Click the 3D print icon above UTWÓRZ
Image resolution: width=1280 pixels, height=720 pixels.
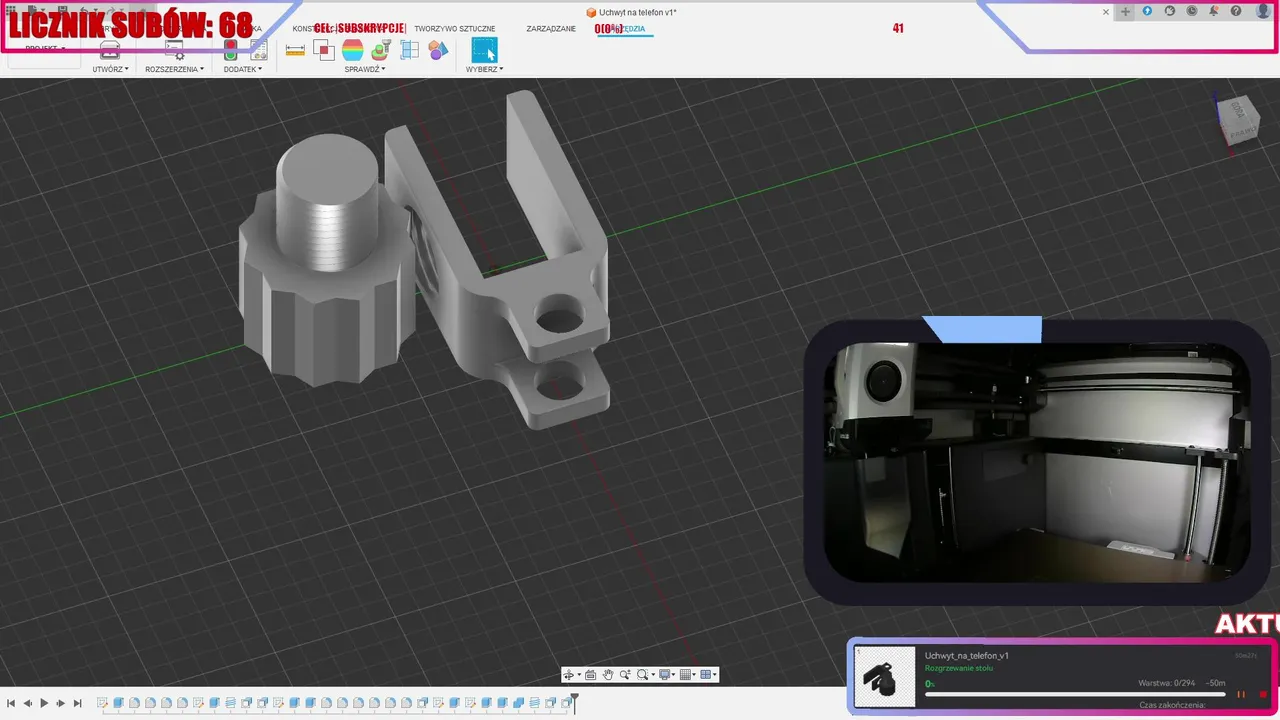(x=110, y=50)
